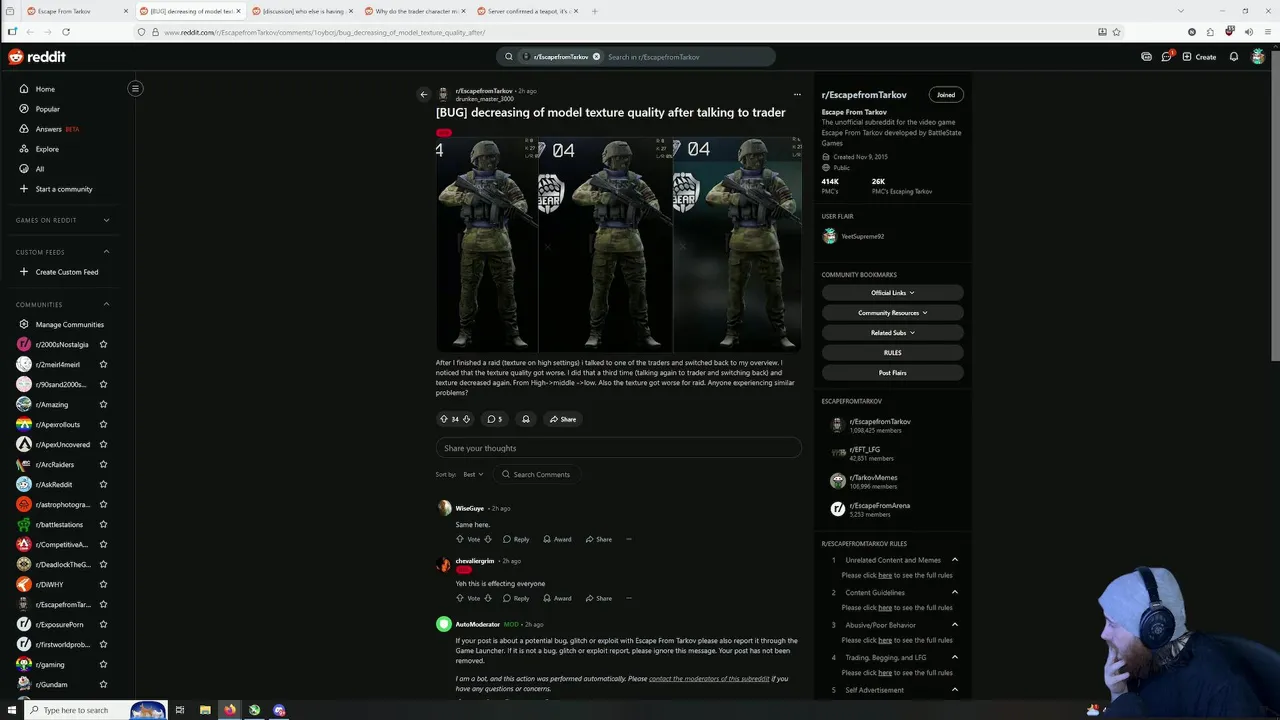Open the Post Flairs button
This screenshot has width=1280, height=720.
pos(892,372)
